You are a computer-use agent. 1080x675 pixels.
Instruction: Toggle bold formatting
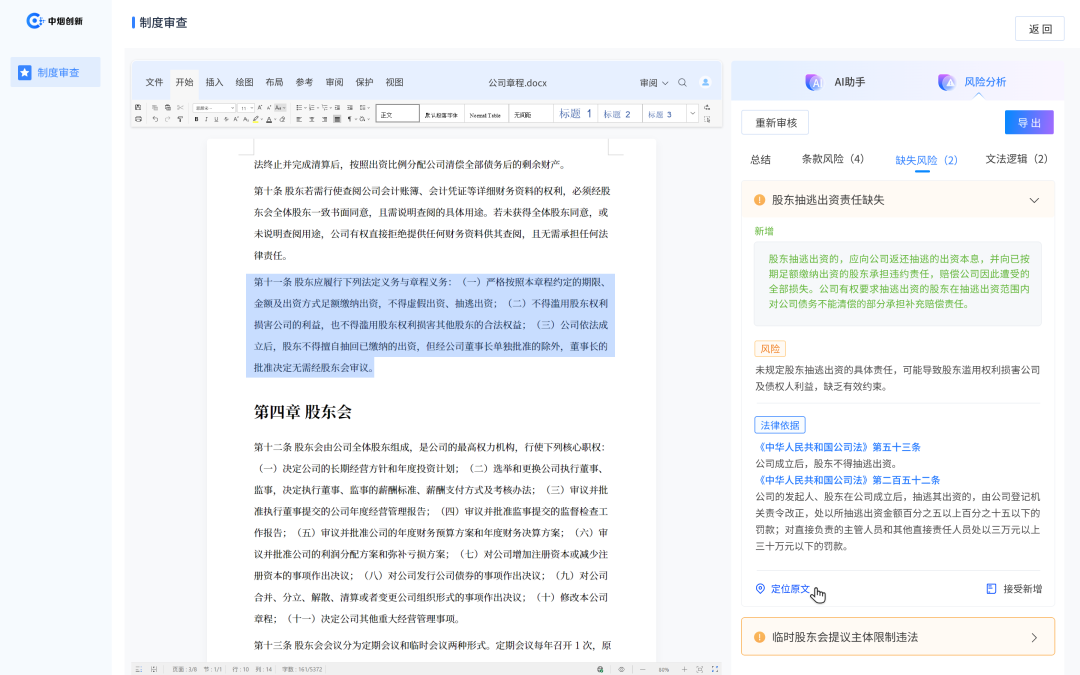[x=196, y=119]
